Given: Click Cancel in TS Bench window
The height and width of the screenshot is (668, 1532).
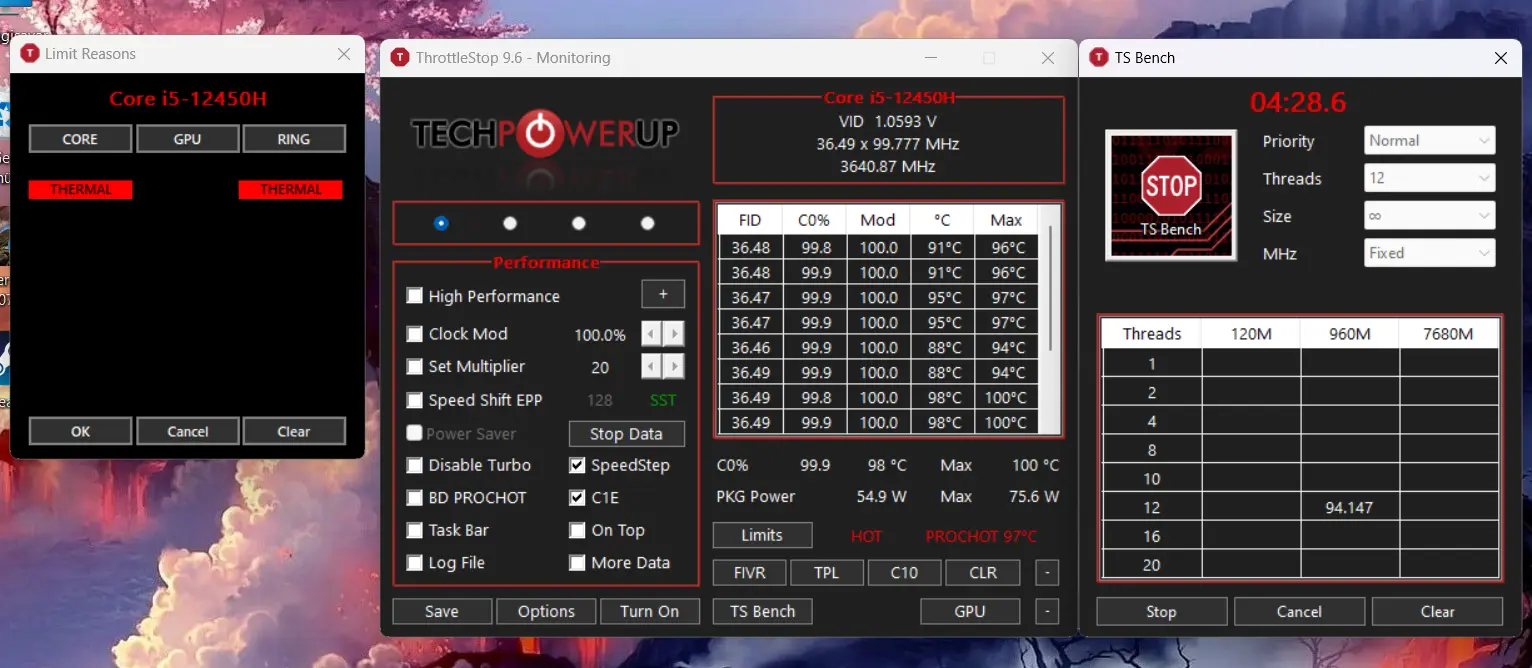Looking at the screenshot, I should point(1299,611).
